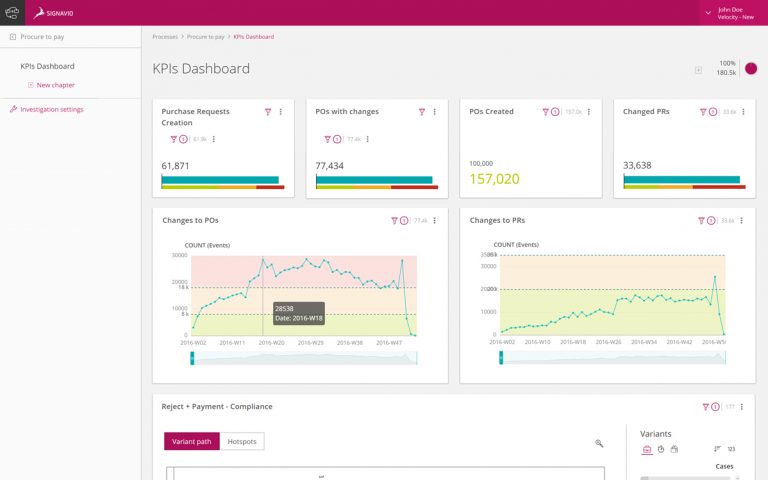Click the add widget icon beside the 100% indicator
This screenshot has width=768, height=480.
[x=698, y=70]
